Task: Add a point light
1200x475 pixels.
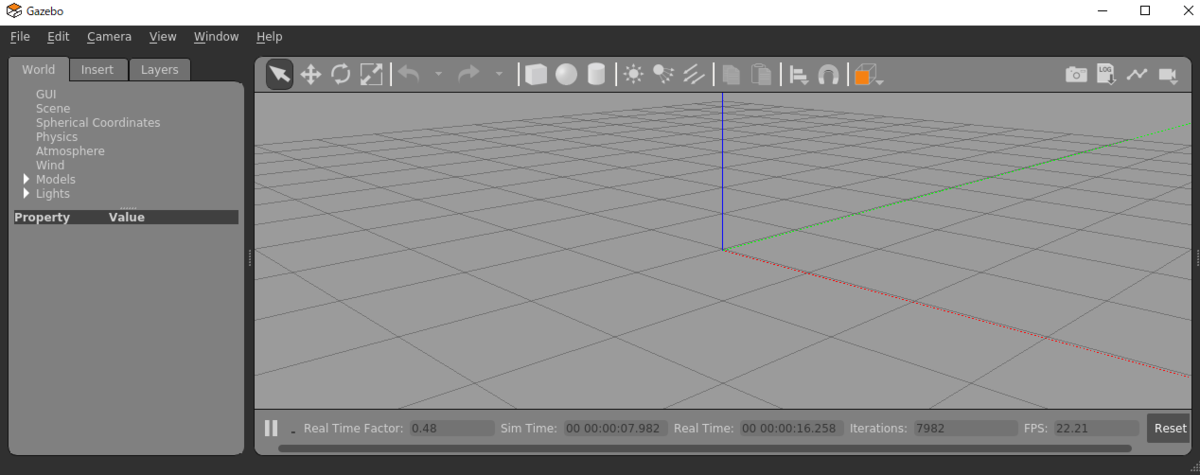Action: point(633,74)
